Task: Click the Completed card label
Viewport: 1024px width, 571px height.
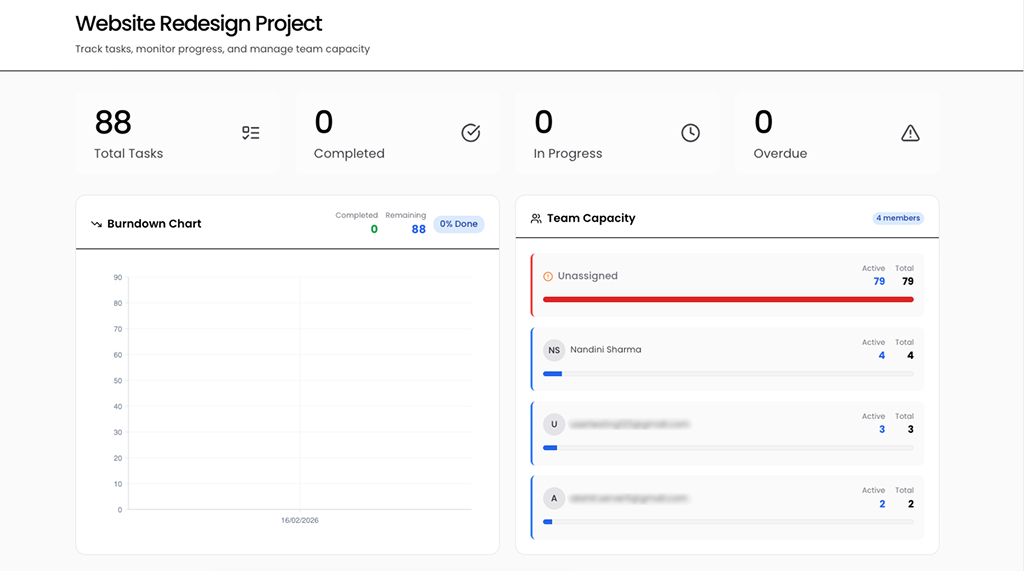Action: point(349,154)
